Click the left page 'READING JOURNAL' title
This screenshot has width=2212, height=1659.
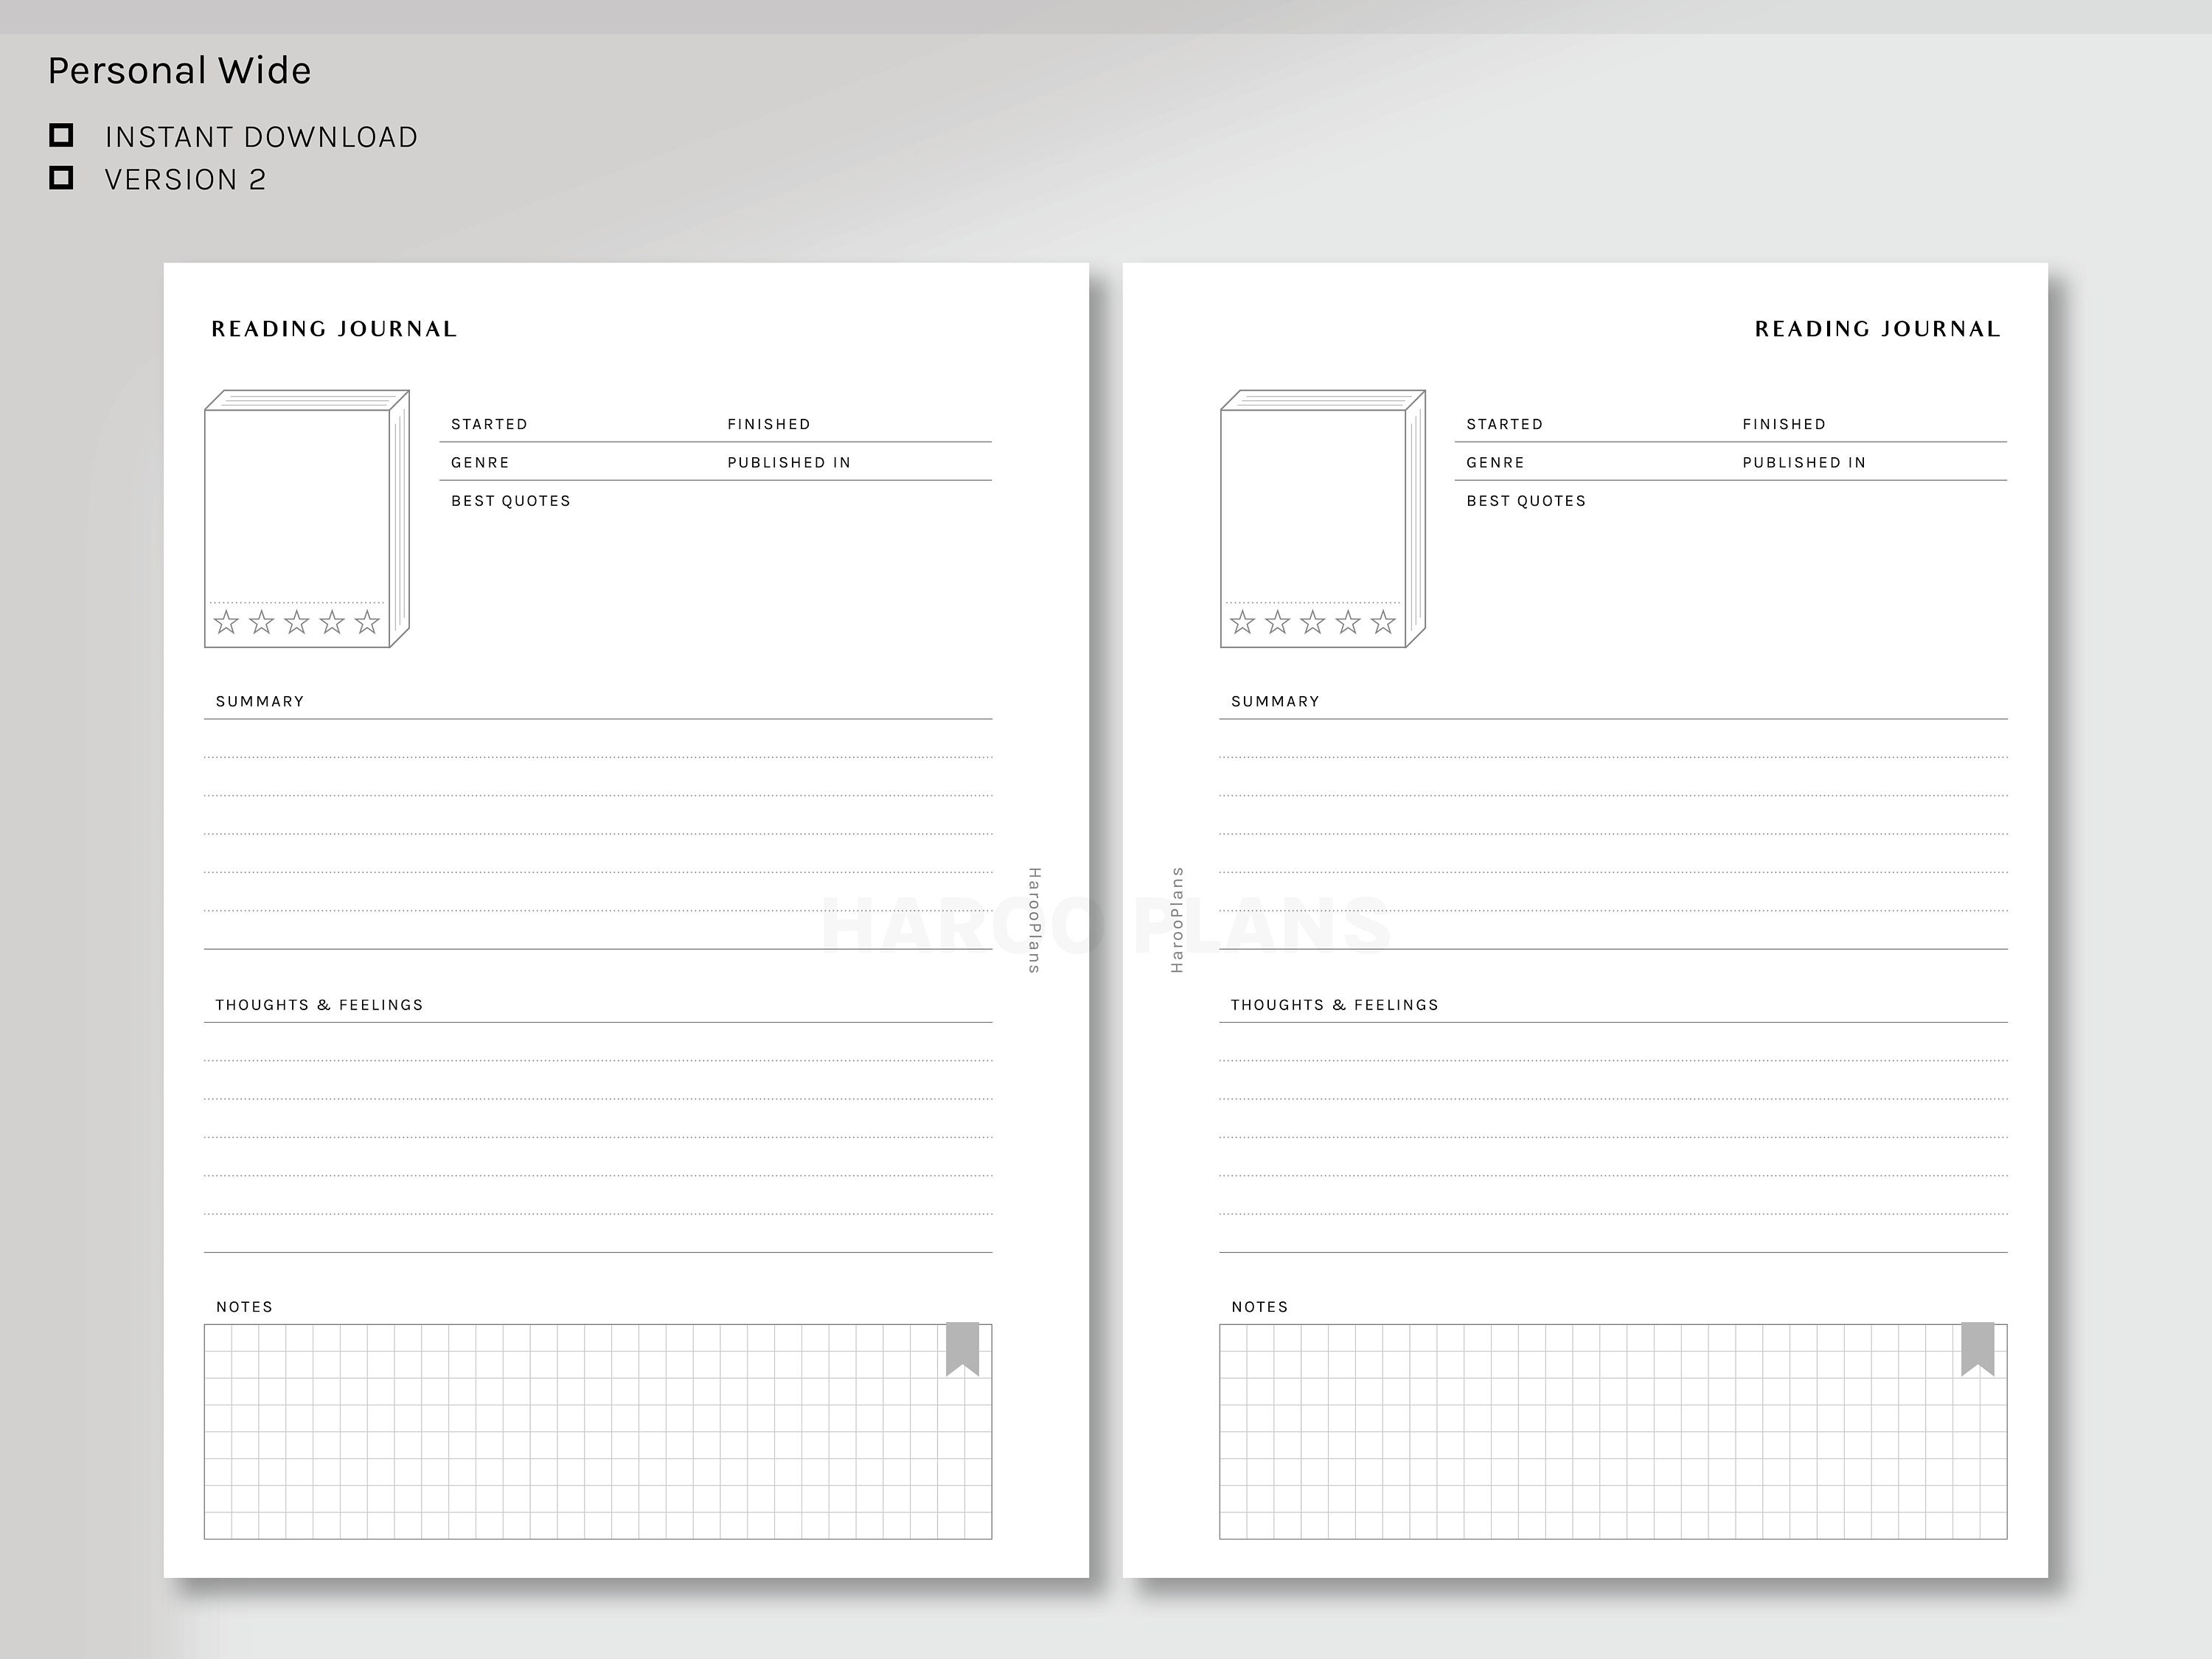click(334, 329)
